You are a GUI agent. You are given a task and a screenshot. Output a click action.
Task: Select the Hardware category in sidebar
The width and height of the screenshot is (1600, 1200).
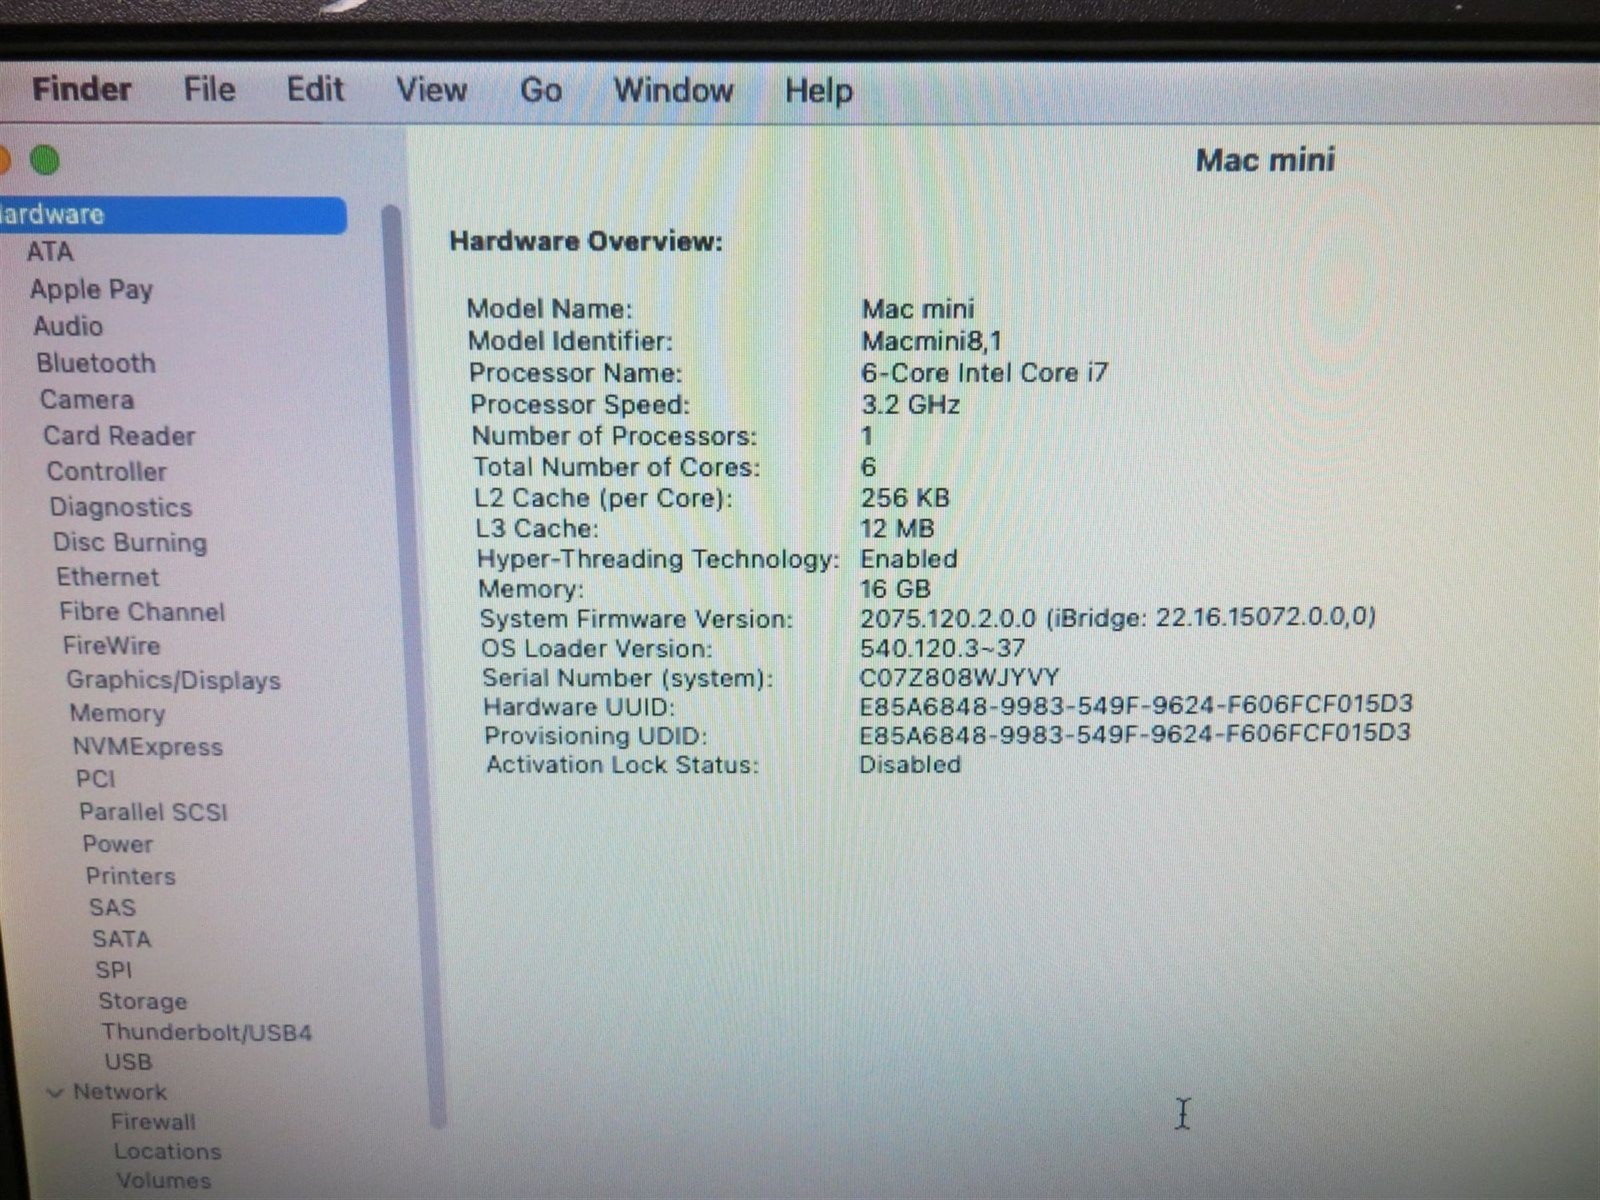coord(173,215)
